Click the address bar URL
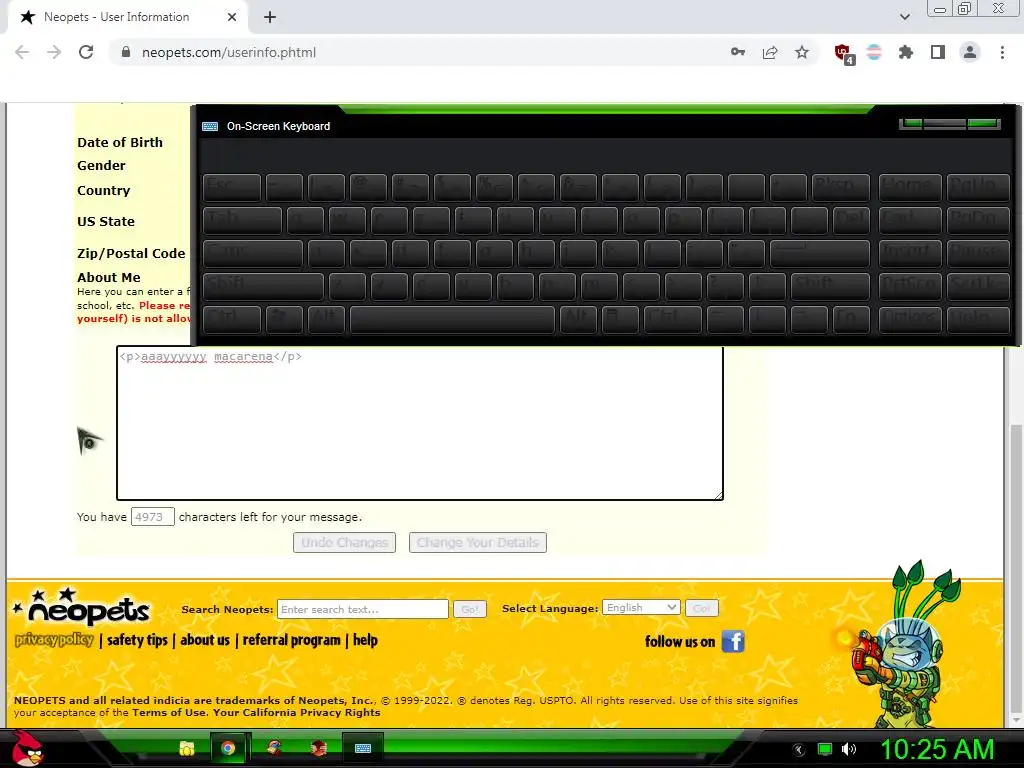This screenshot has height=768, width=1024. pyautogui.click(x=229, y=52)
